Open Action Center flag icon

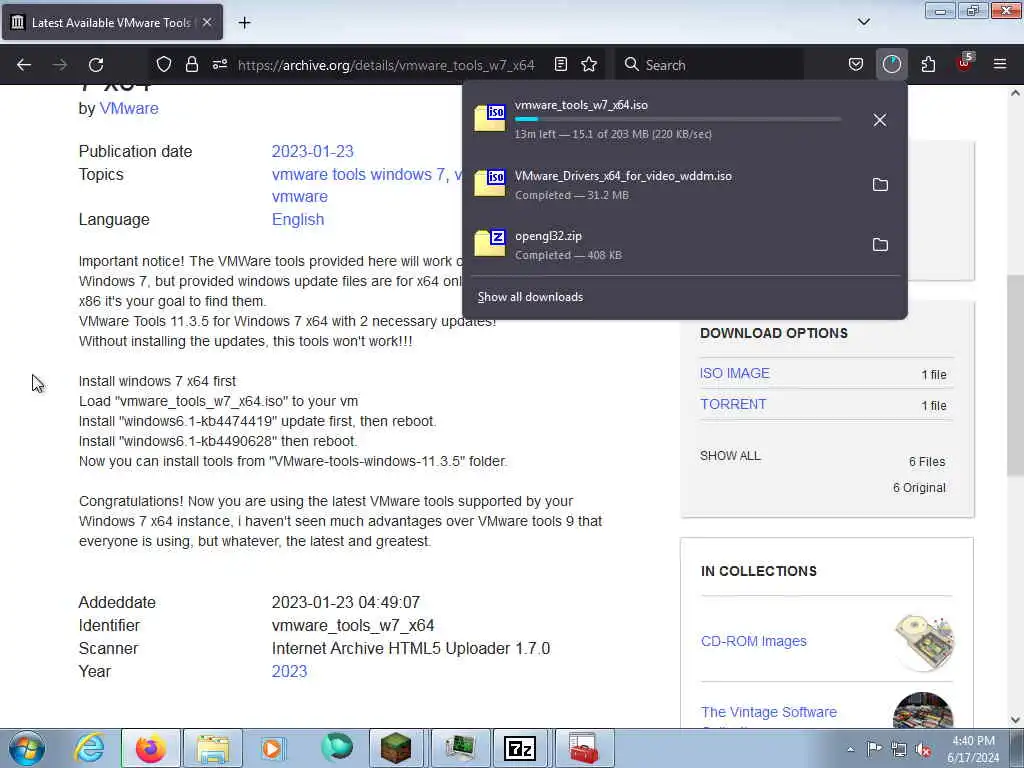tap(874, 748)
